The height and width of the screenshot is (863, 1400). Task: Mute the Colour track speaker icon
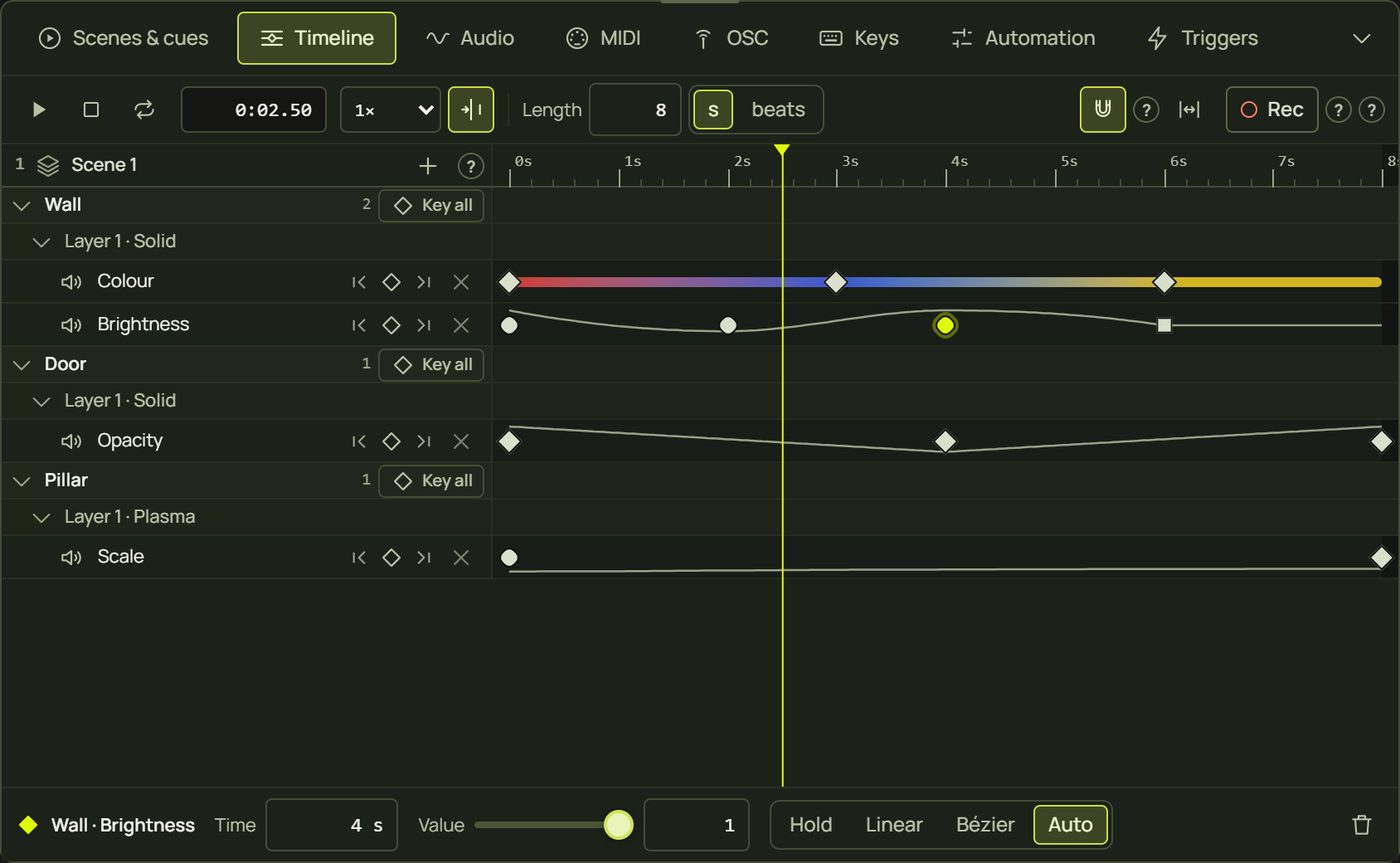71,282
